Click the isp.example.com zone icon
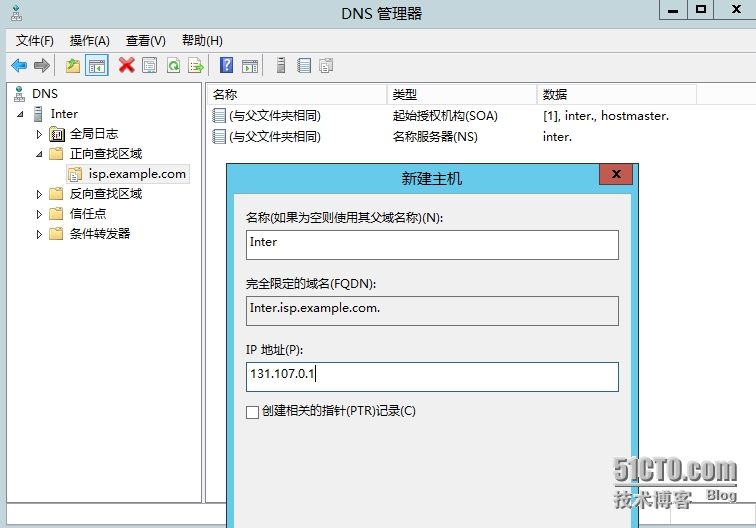756x528 pixels. 75,174
